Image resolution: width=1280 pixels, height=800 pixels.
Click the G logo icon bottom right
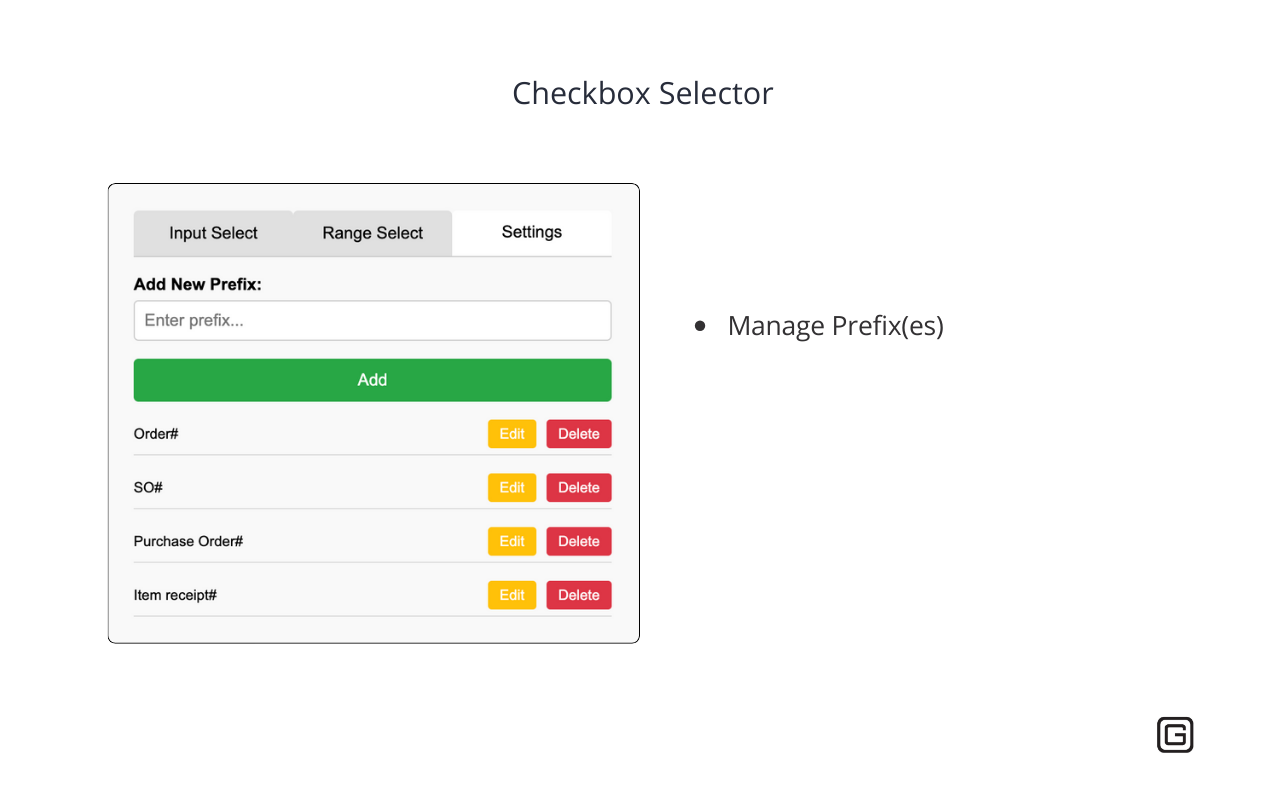point(1175,734)
